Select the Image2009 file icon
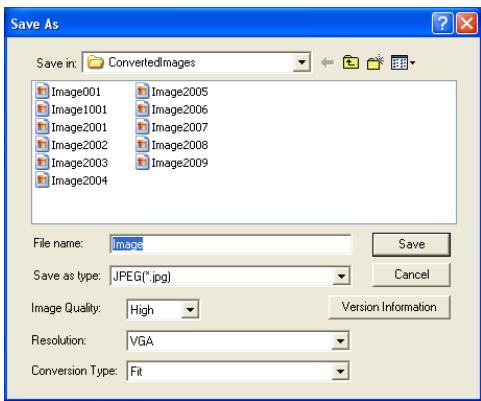 pos(142,162)
